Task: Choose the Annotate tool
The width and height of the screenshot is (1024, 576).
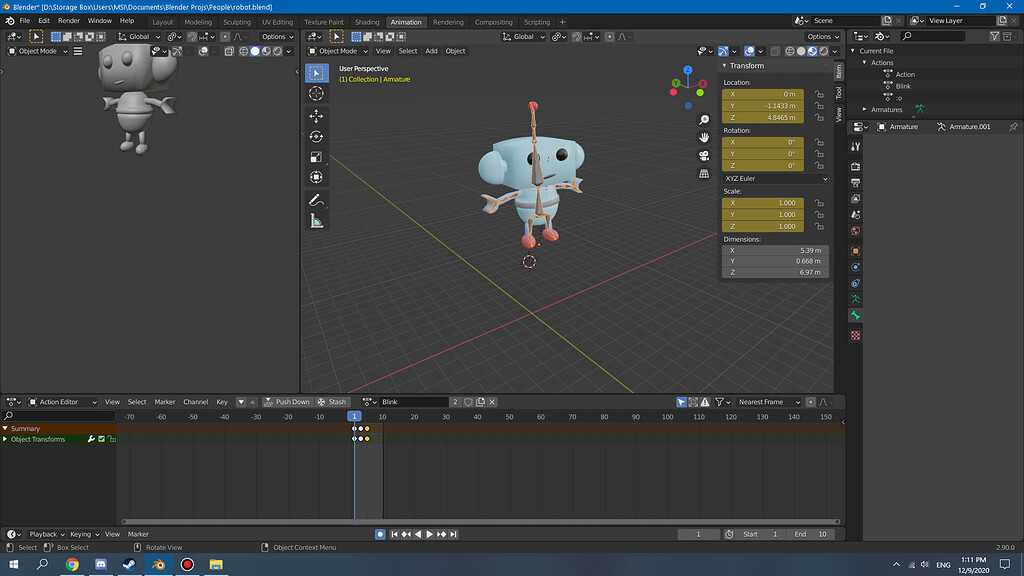Action: [x=316, y=200]
